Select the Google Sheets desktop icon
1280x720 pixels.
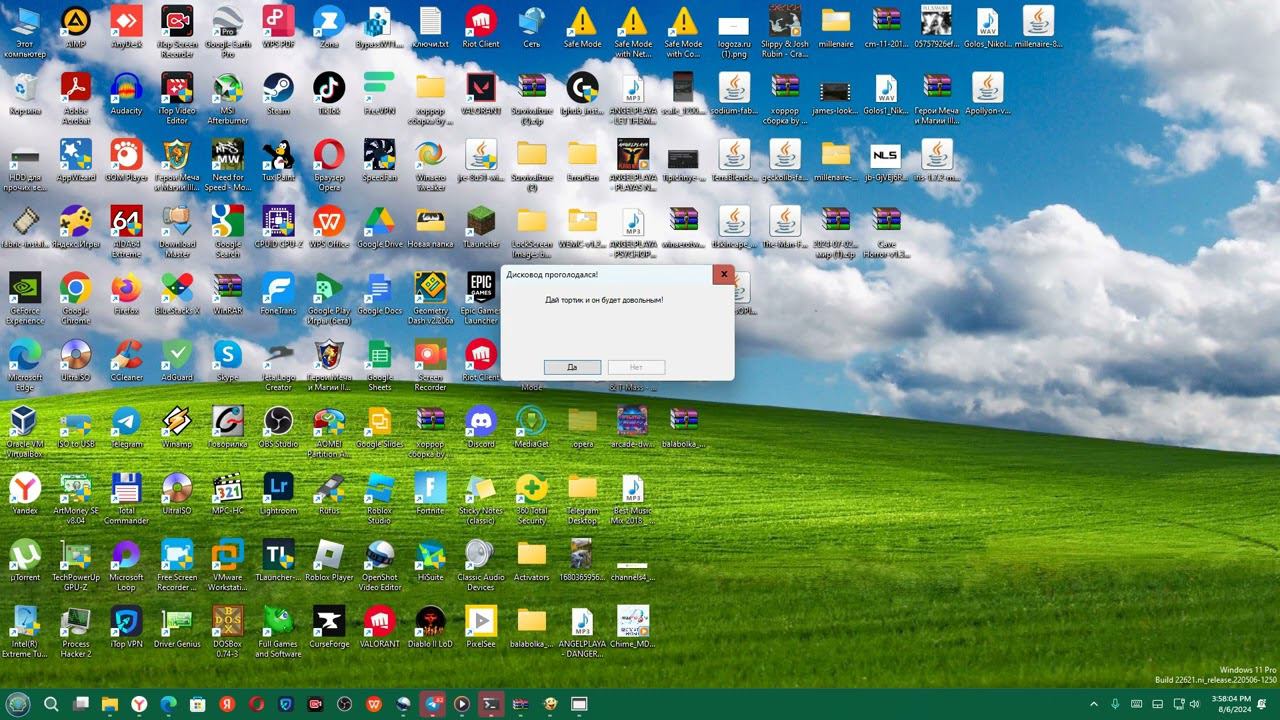pos(380,366)
